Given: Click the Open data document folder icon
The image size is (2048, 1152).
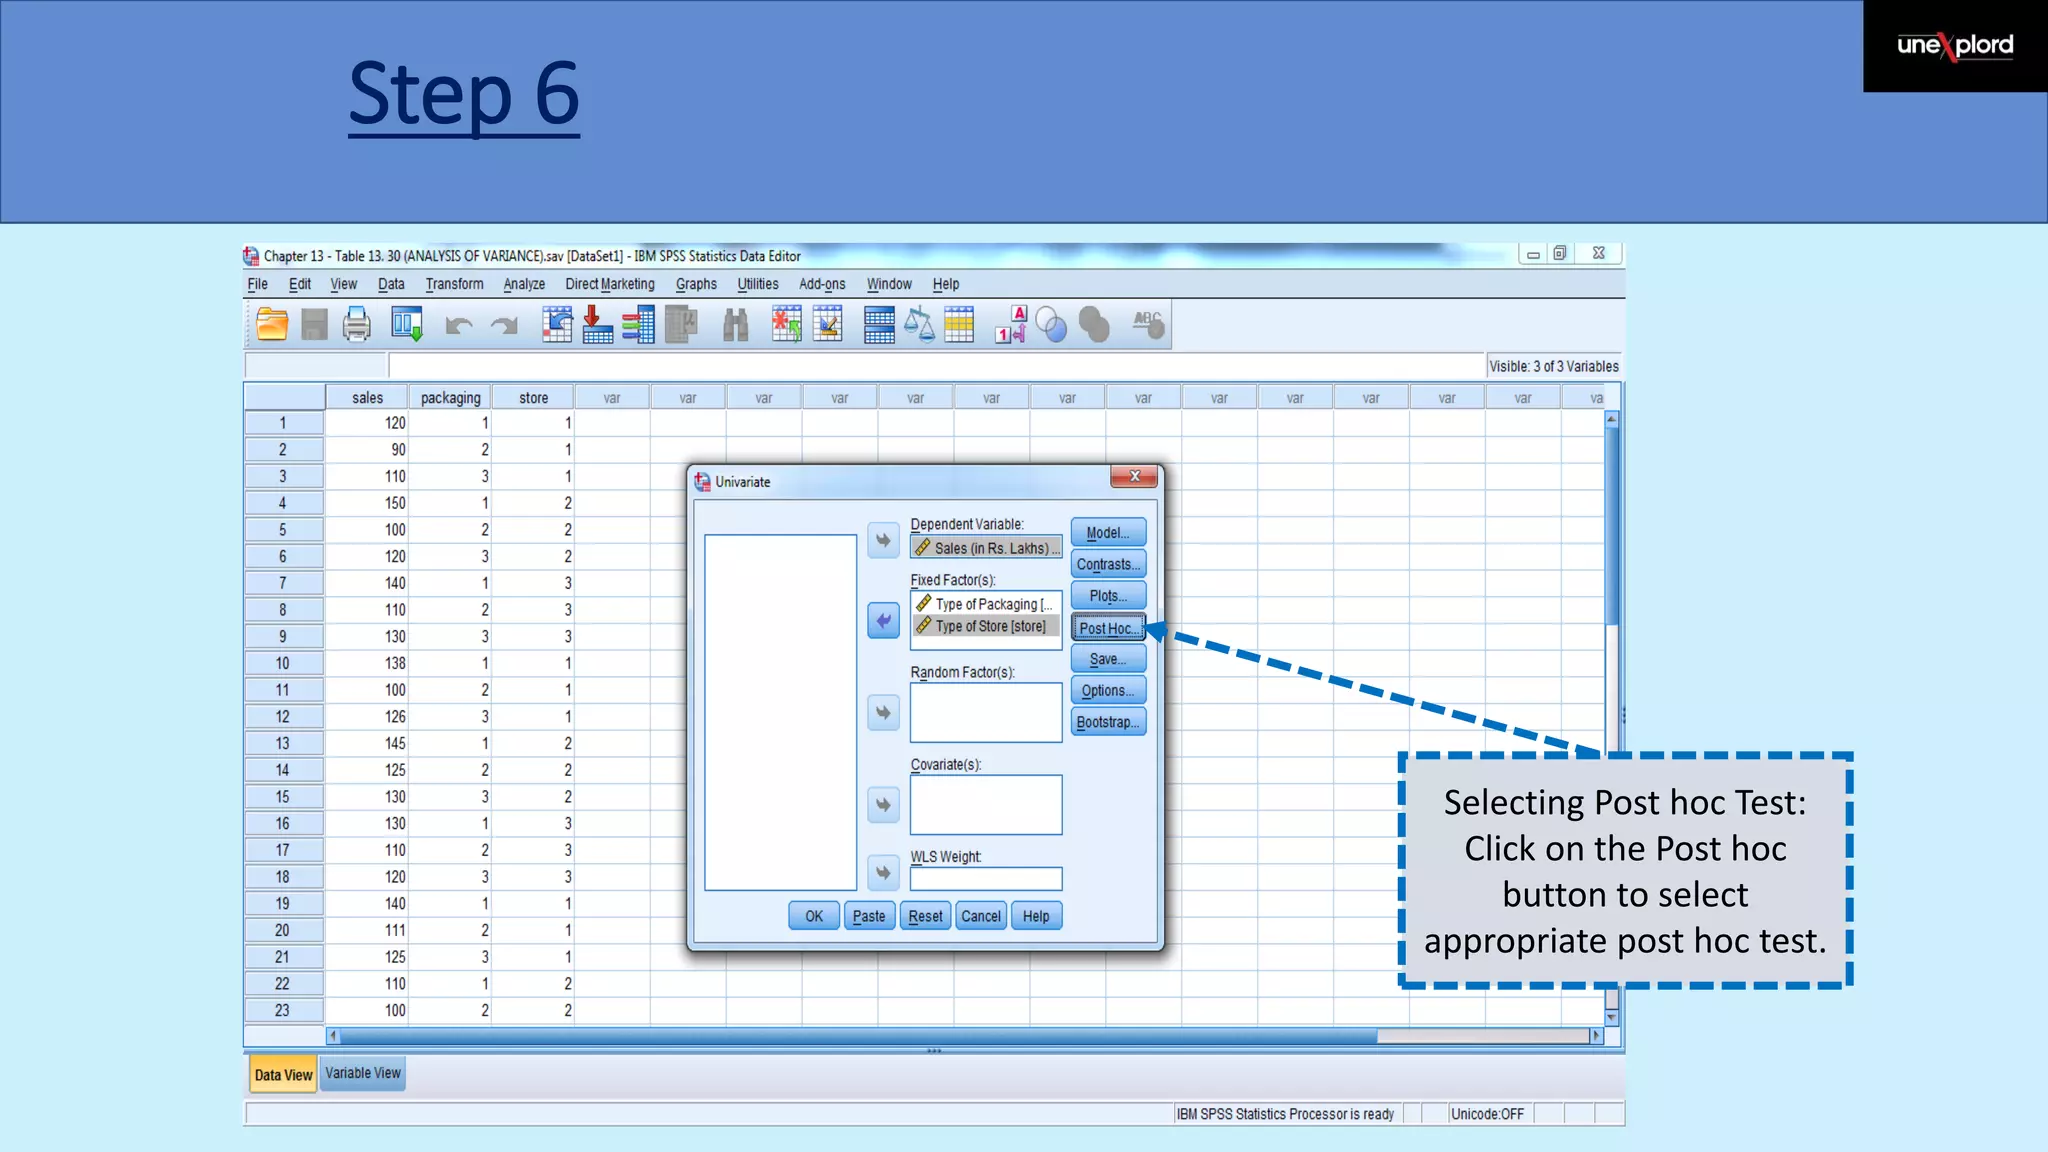Looking at the screenshot, I should [x=272, y=325].
